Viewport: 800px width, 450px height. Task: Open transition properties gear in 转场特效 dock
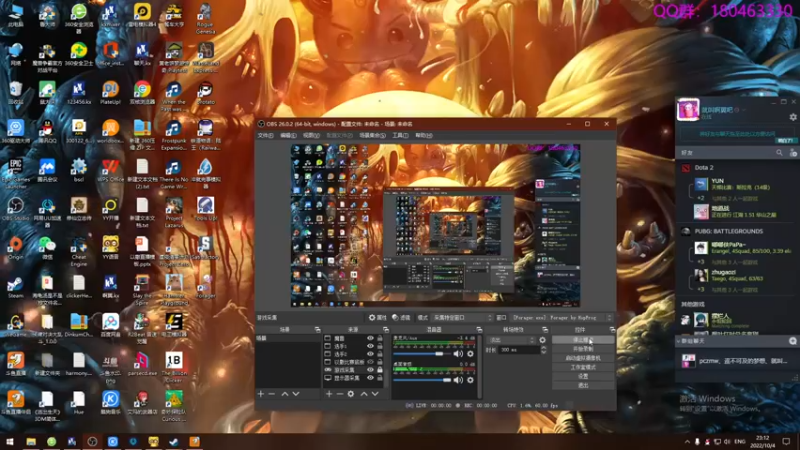pyautogui.click(x=542, y=340)
